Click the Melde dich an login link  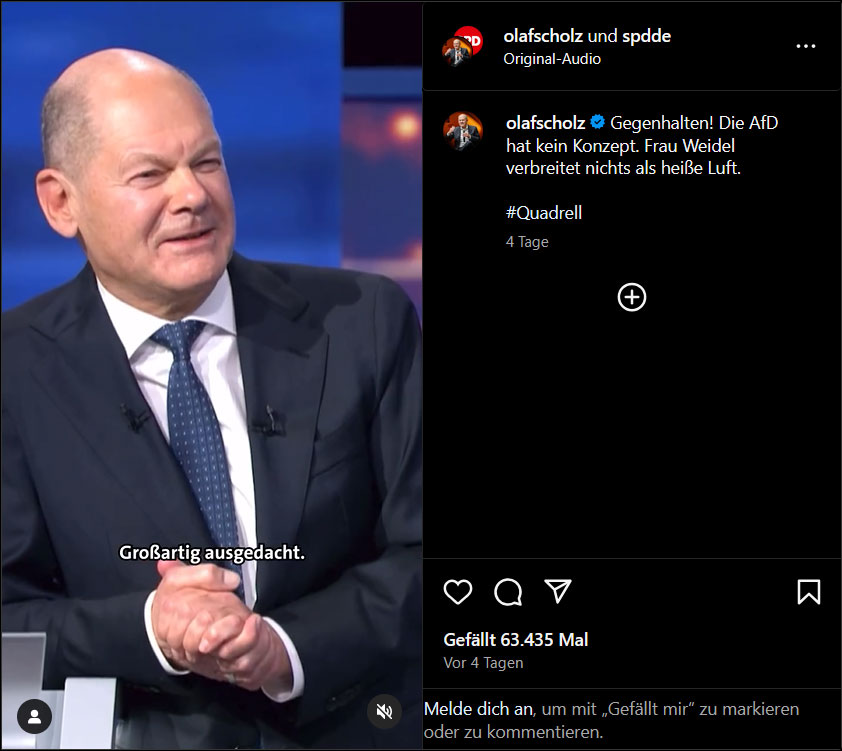point(479,709)
